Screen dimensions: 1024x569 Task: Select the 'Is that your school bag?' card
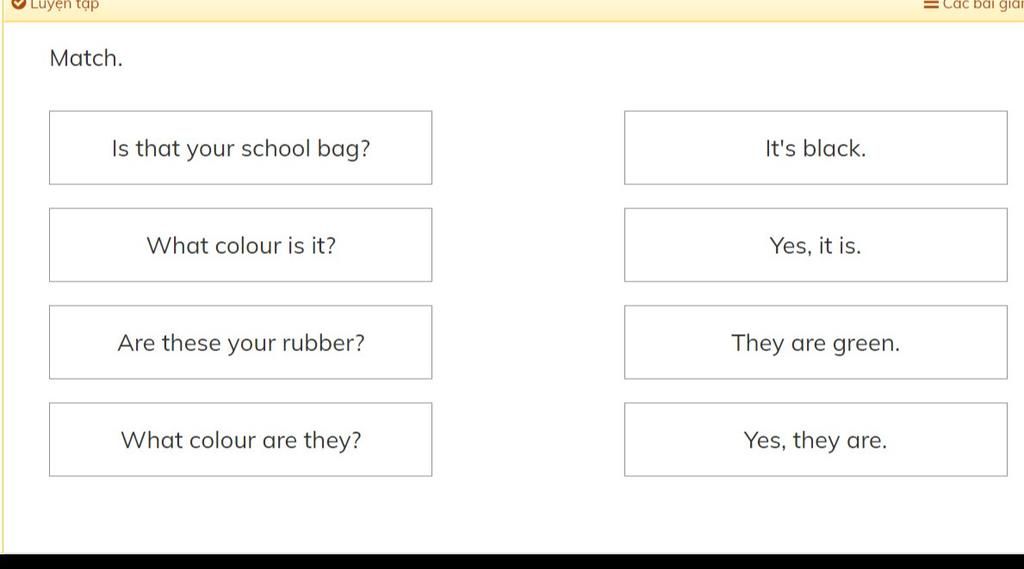240,148
